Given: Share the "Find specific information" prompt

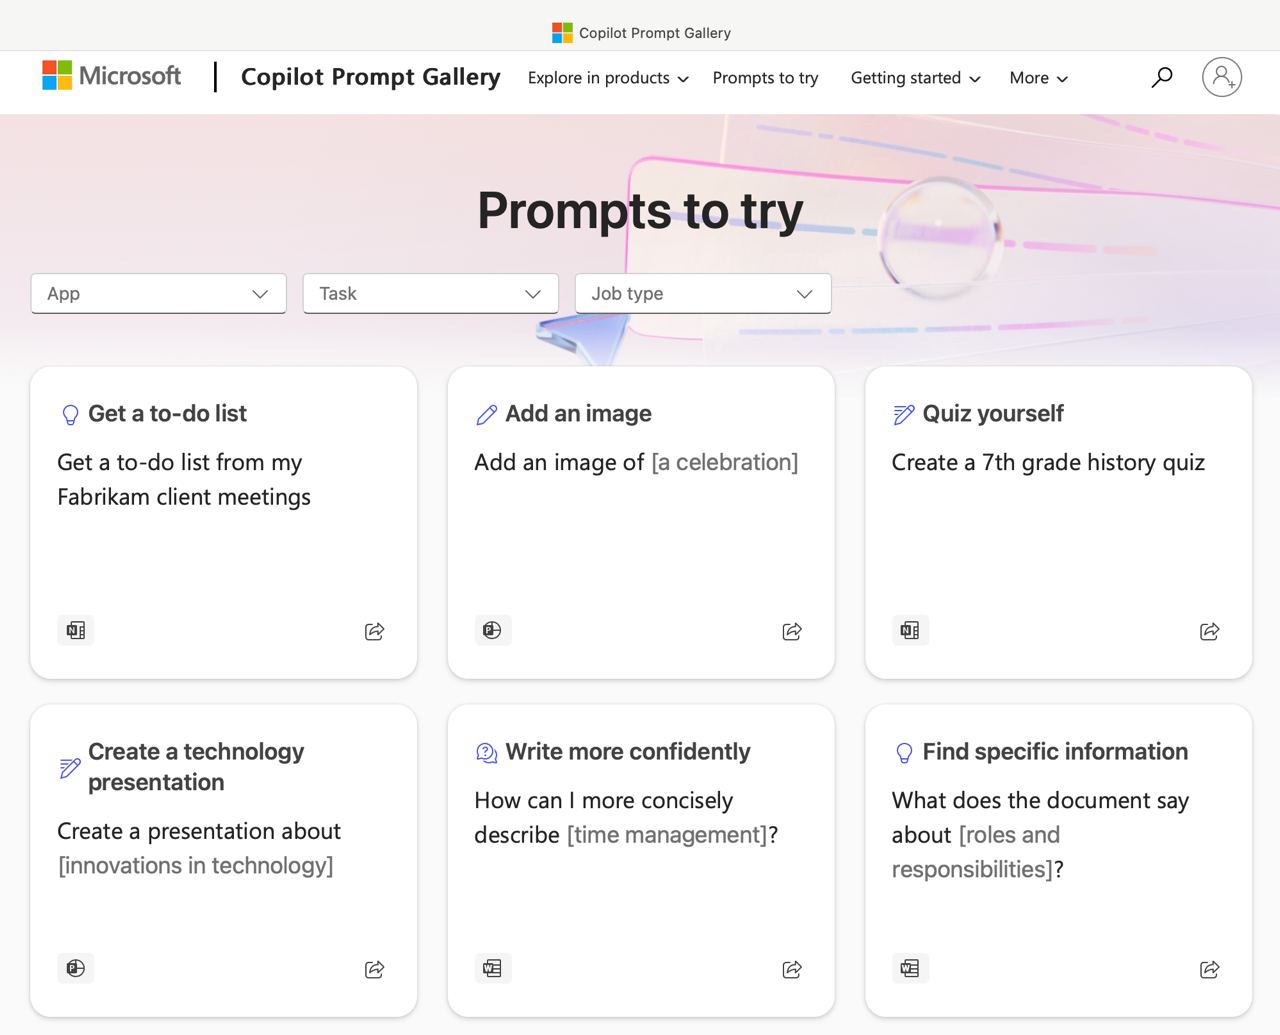Looking at the screenshot, I should [x=1209, y=969].
